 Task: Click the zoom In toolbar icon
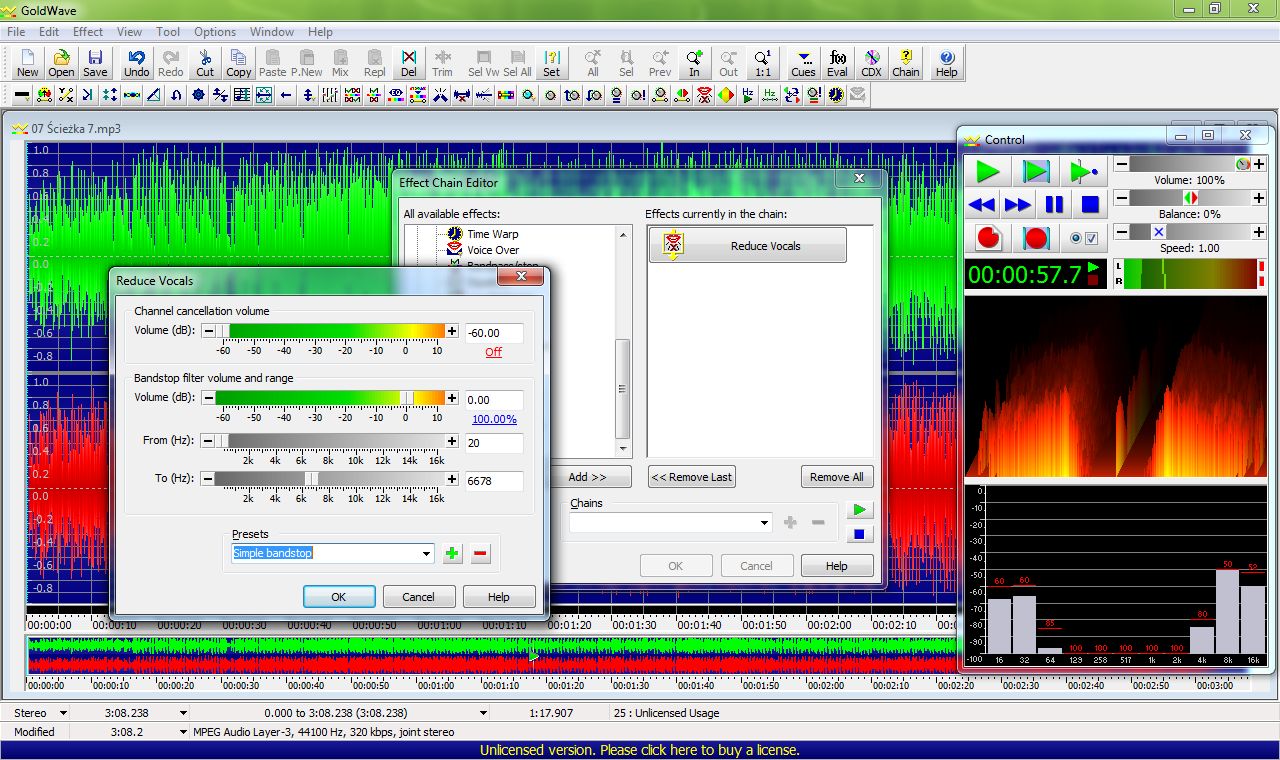tap(694, 63)
